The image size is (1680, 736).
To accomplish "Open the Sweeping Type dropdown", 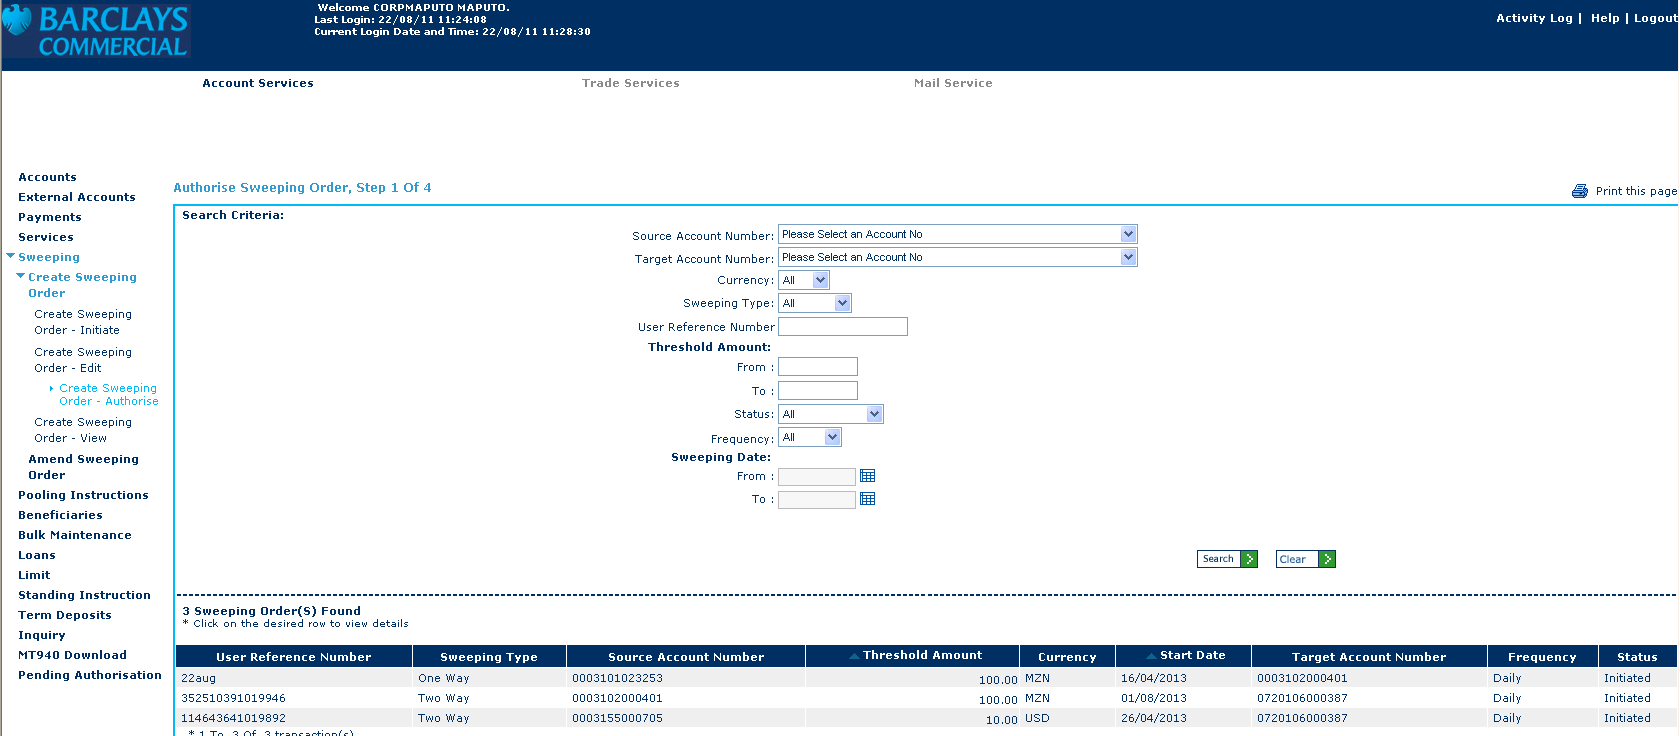I will pos(815,303).
